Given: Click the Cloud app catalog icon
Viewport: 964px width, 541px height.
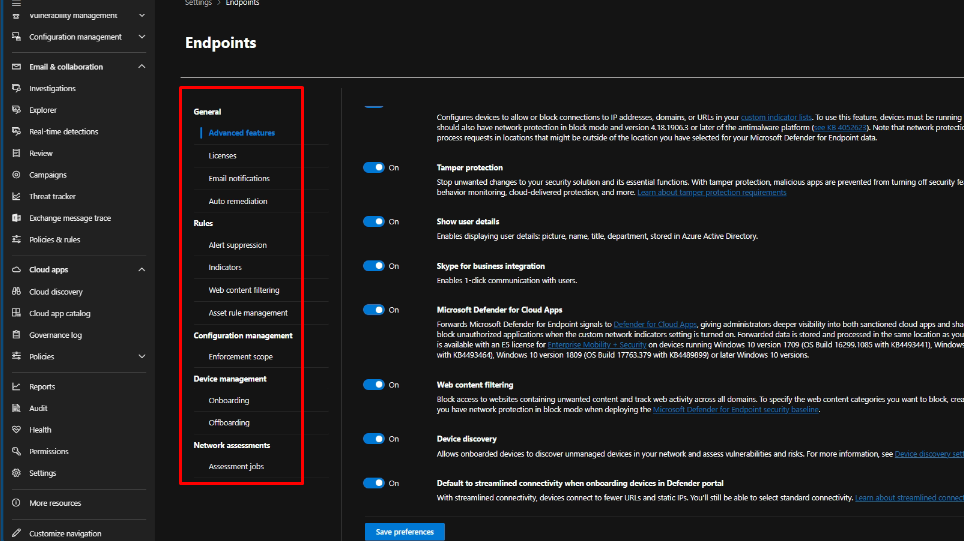Looking at the screenshot, I should point(17,313).
